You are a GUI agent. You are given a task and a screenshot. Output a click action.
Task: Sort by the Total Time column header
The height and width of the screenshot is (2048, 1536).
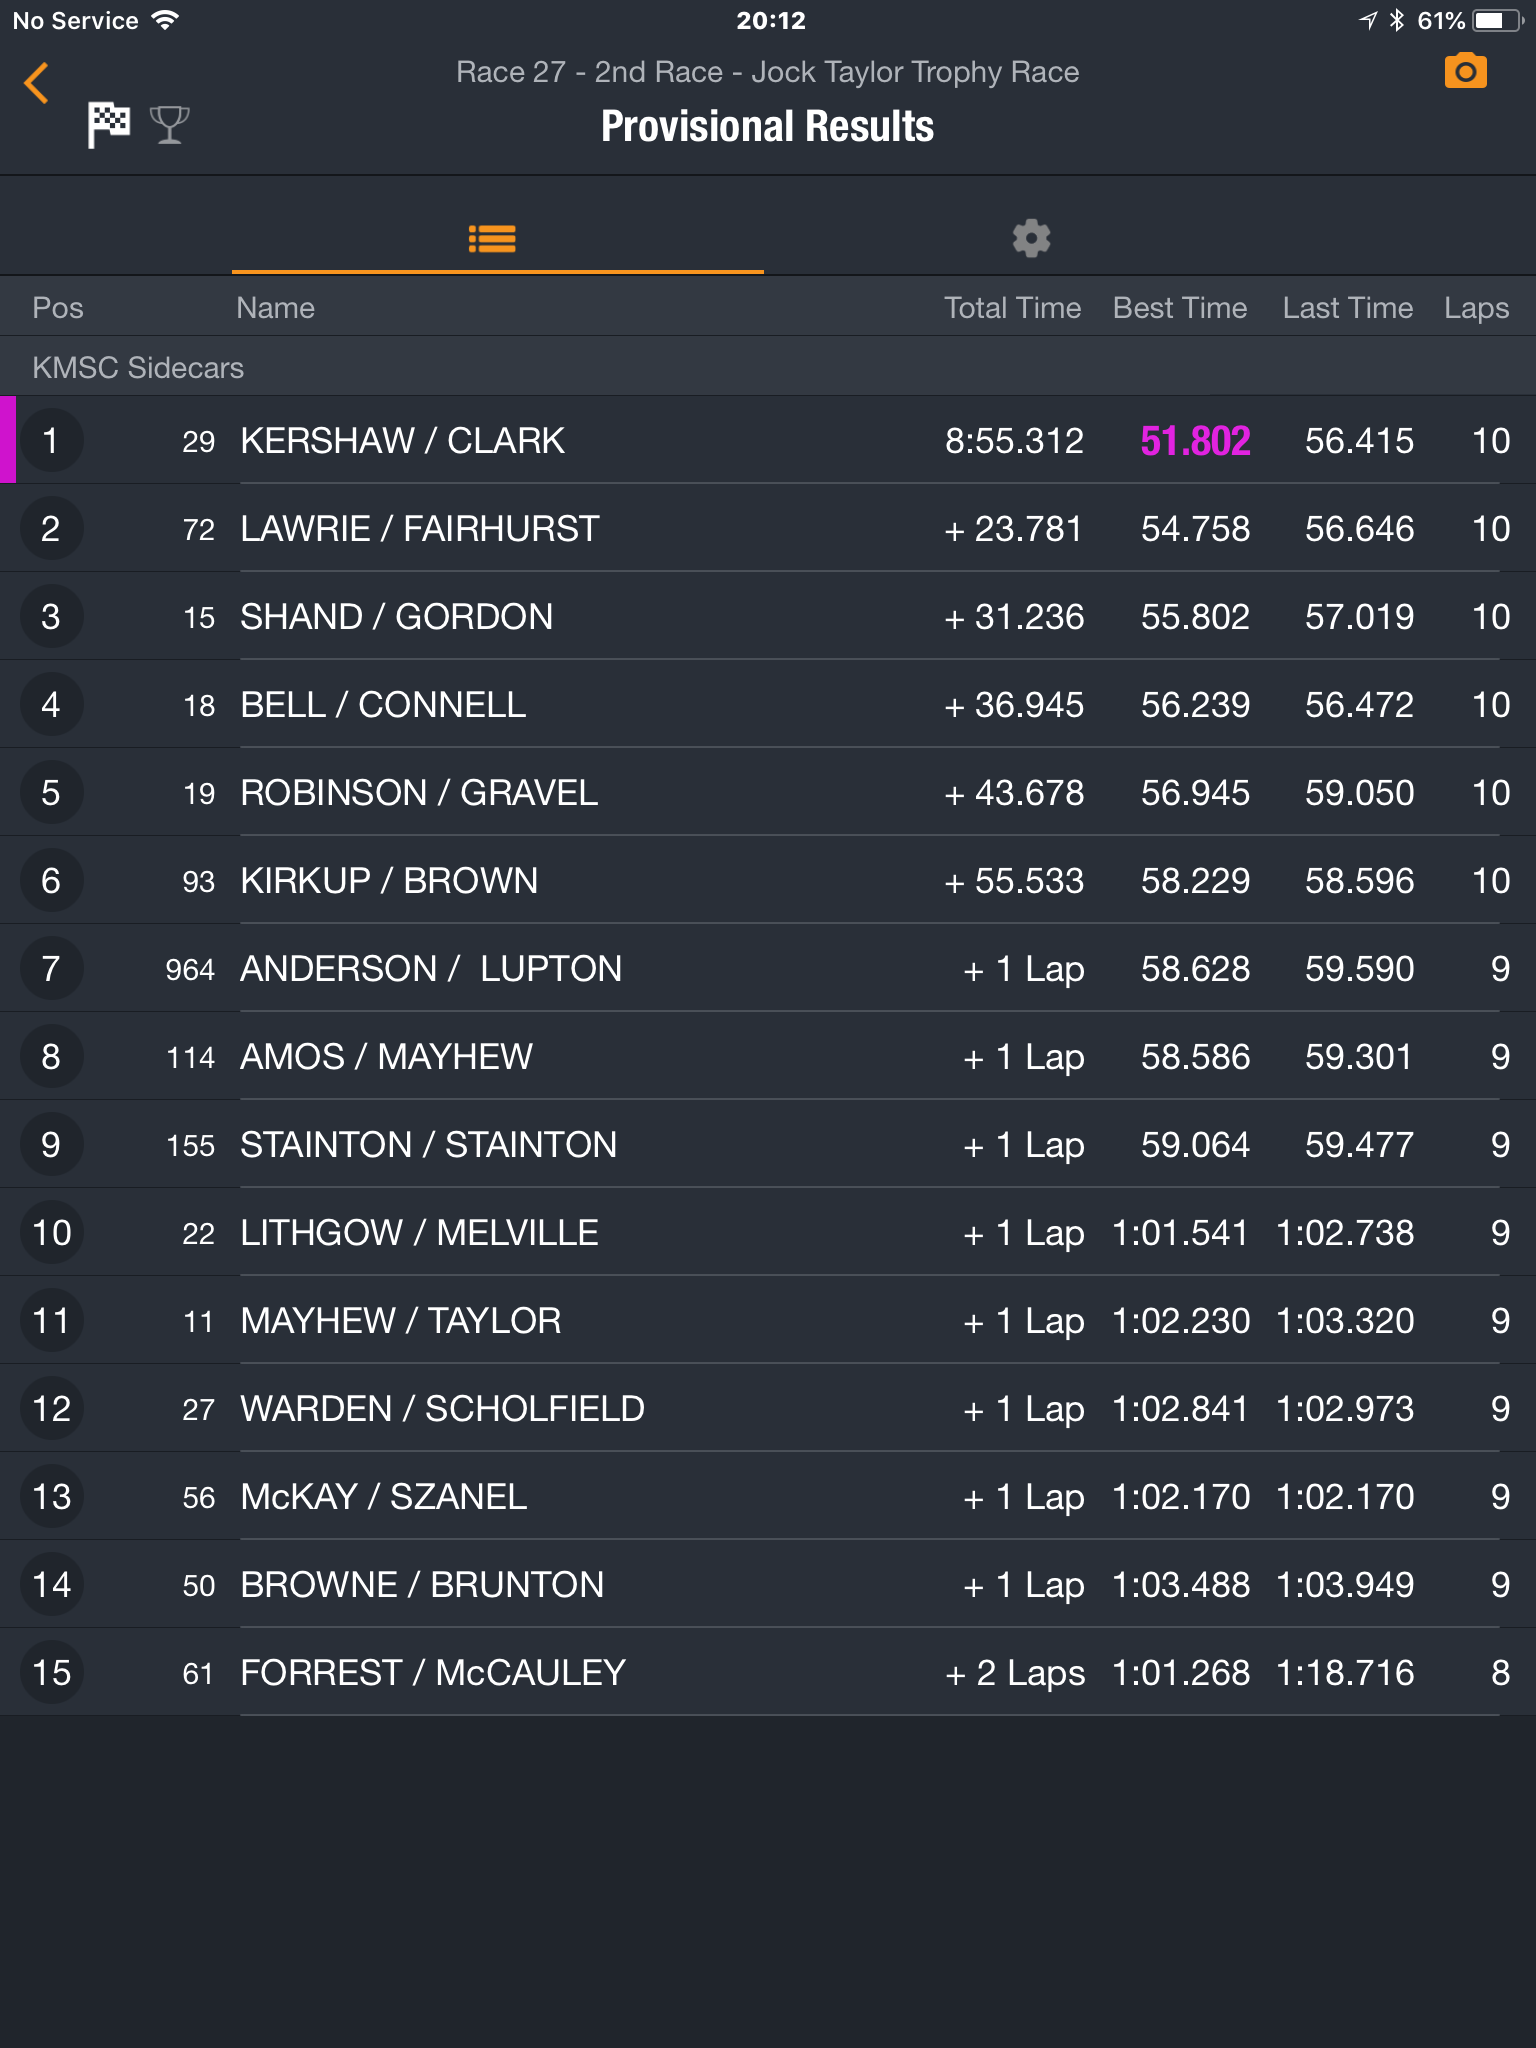[1012, 308]
